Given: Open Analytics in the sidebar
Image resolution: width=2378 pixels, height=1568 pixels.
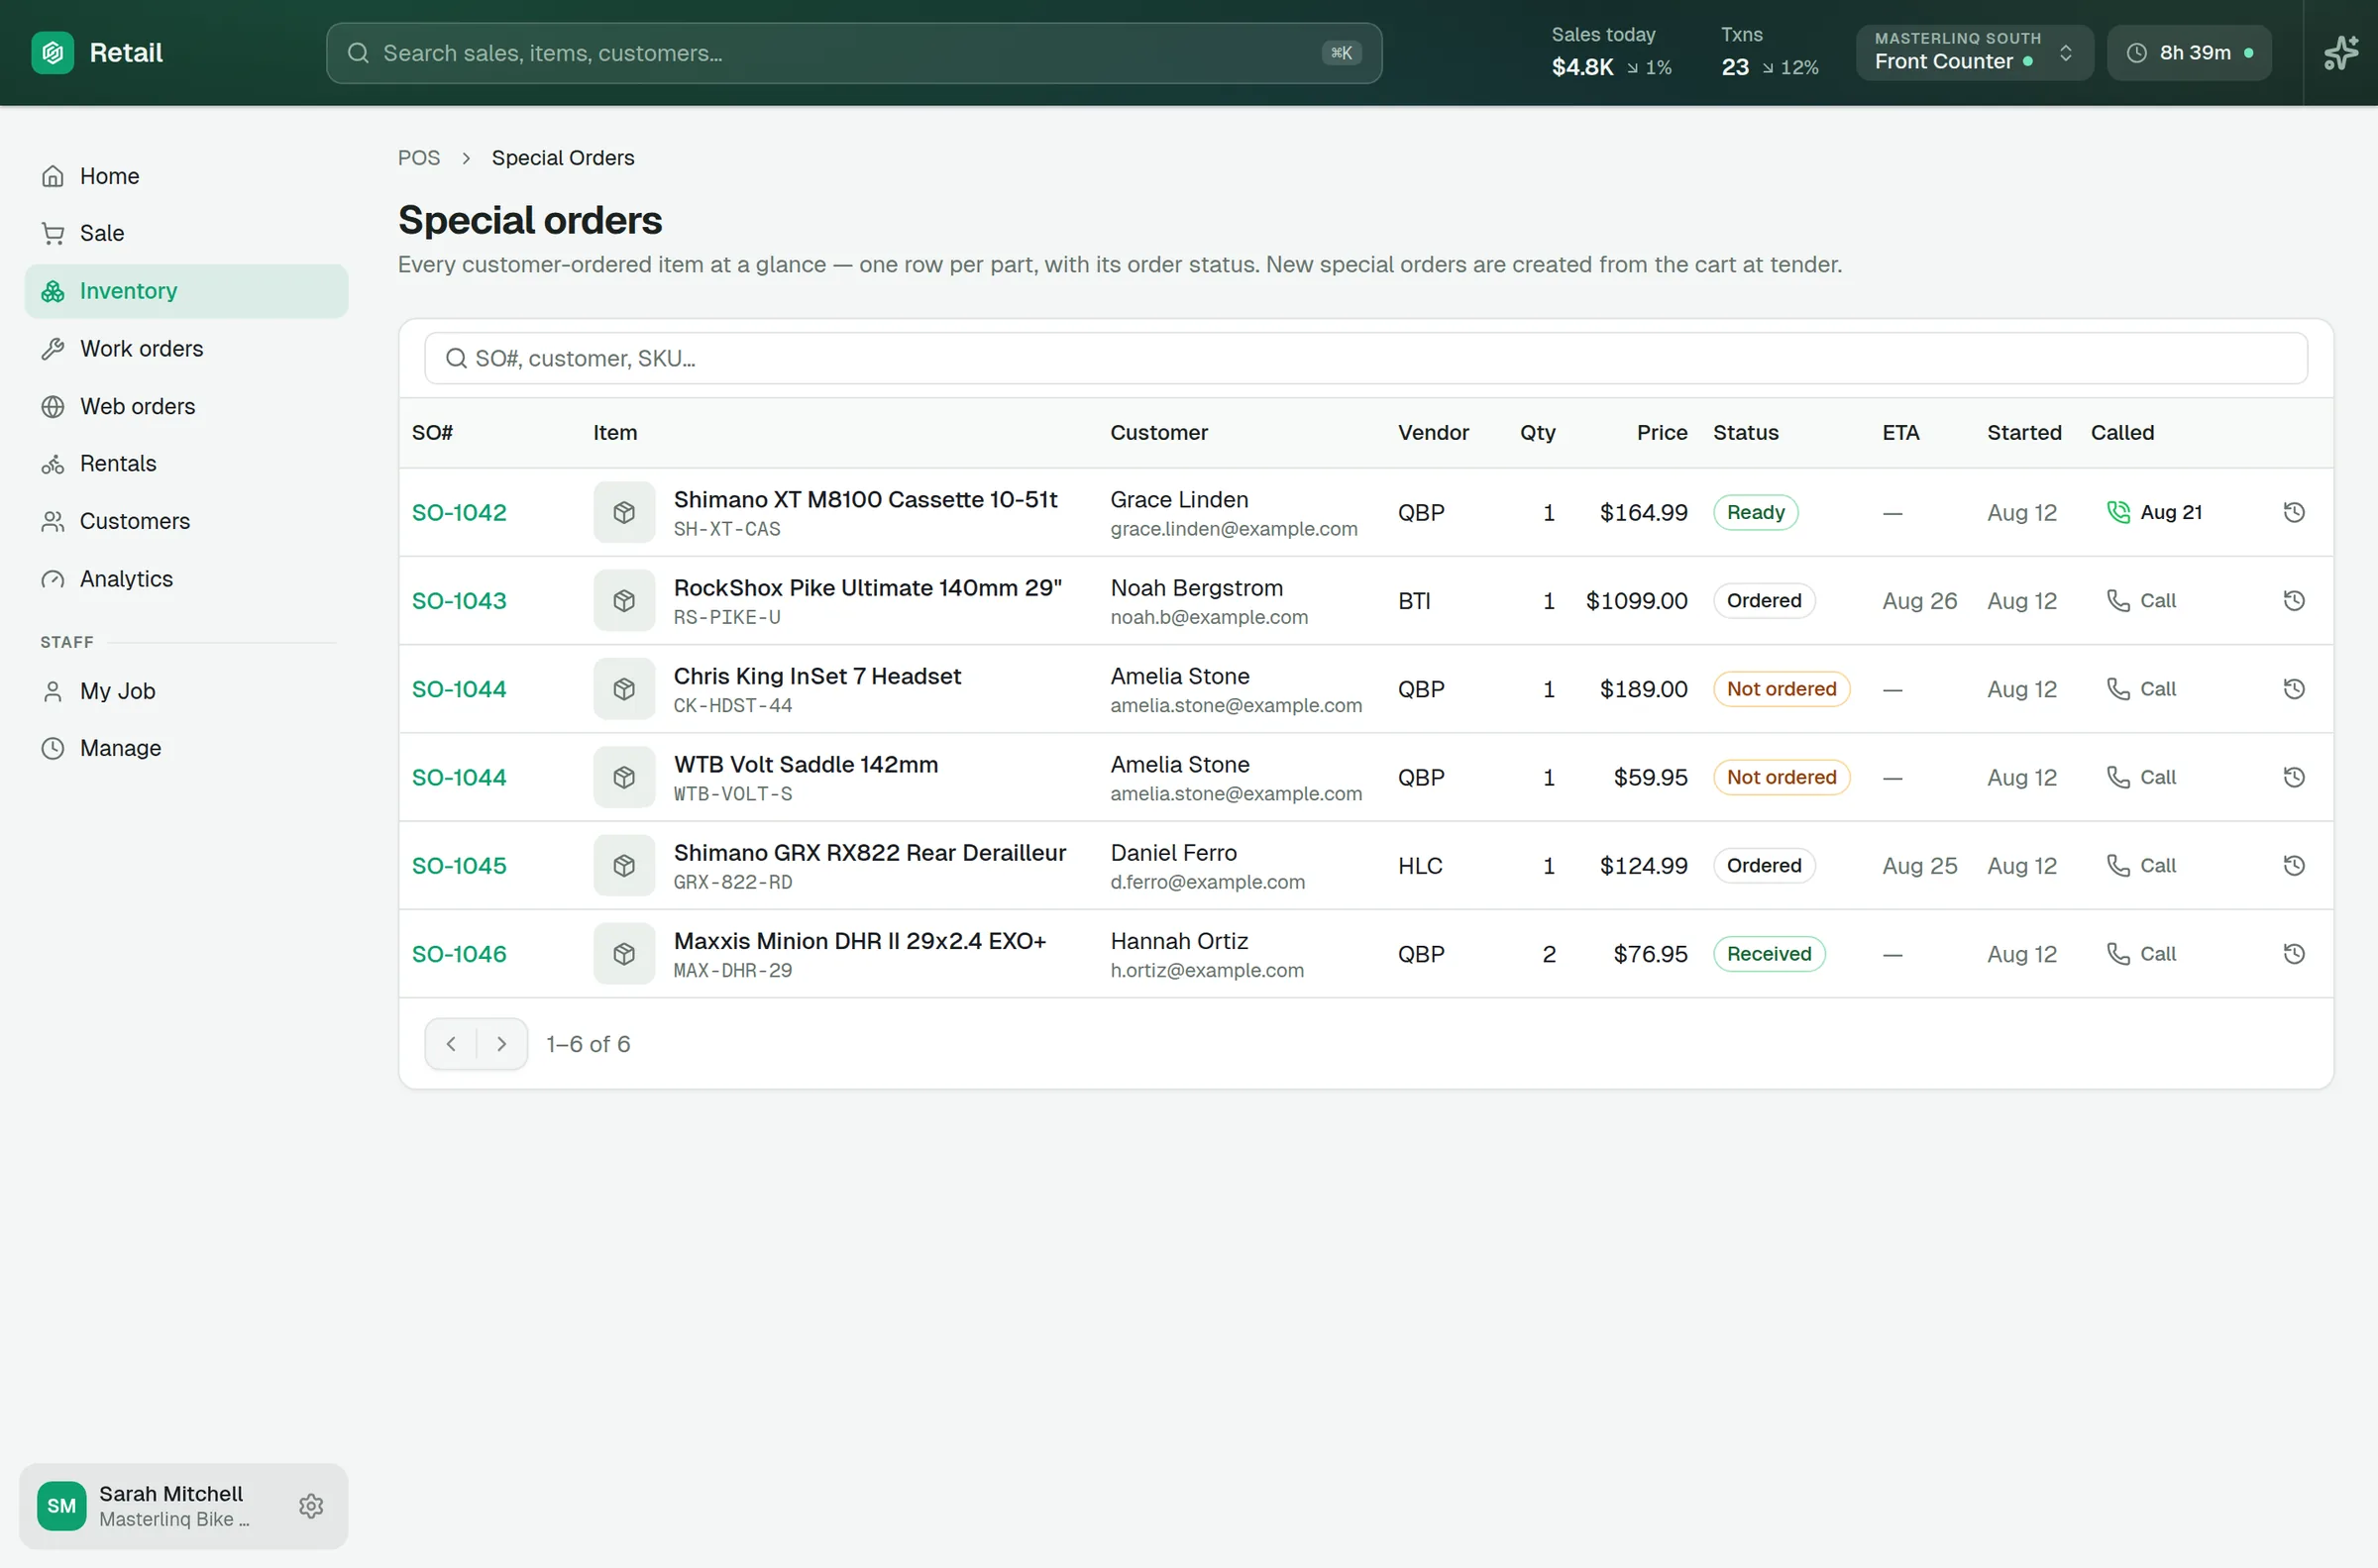Looking at the screenshot, I should 186,579.
